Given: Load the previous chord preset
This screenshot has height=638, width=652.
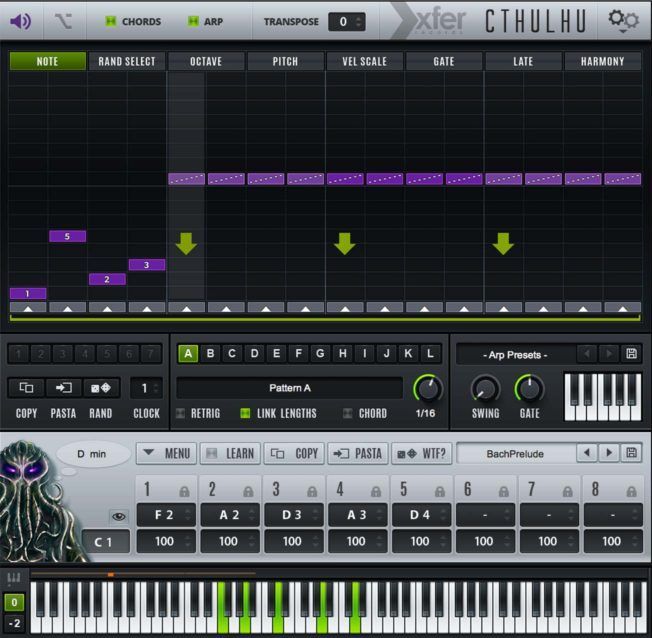Looking at the screenshot, I should (x=587, y=453).
